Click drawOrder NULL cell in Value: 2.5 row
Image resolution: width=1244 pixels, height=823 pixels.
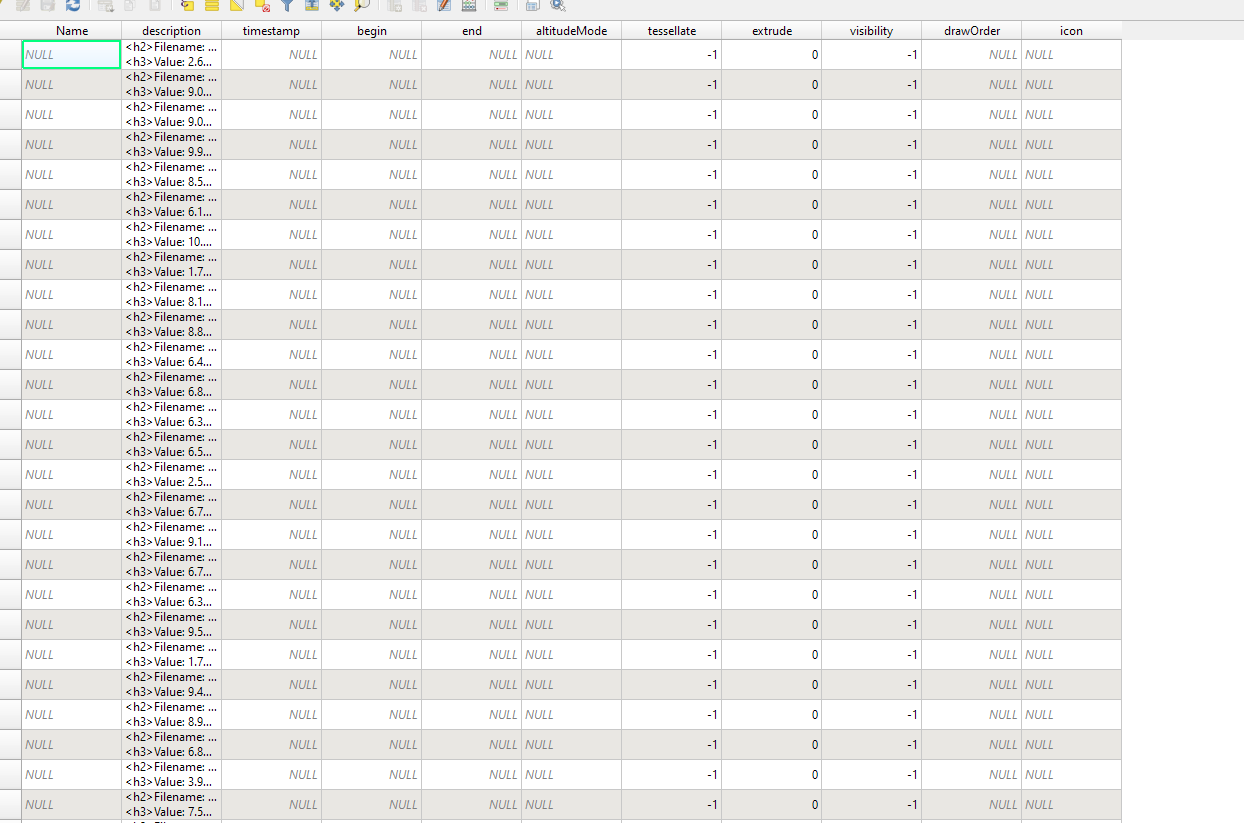(x=972, y=474)
